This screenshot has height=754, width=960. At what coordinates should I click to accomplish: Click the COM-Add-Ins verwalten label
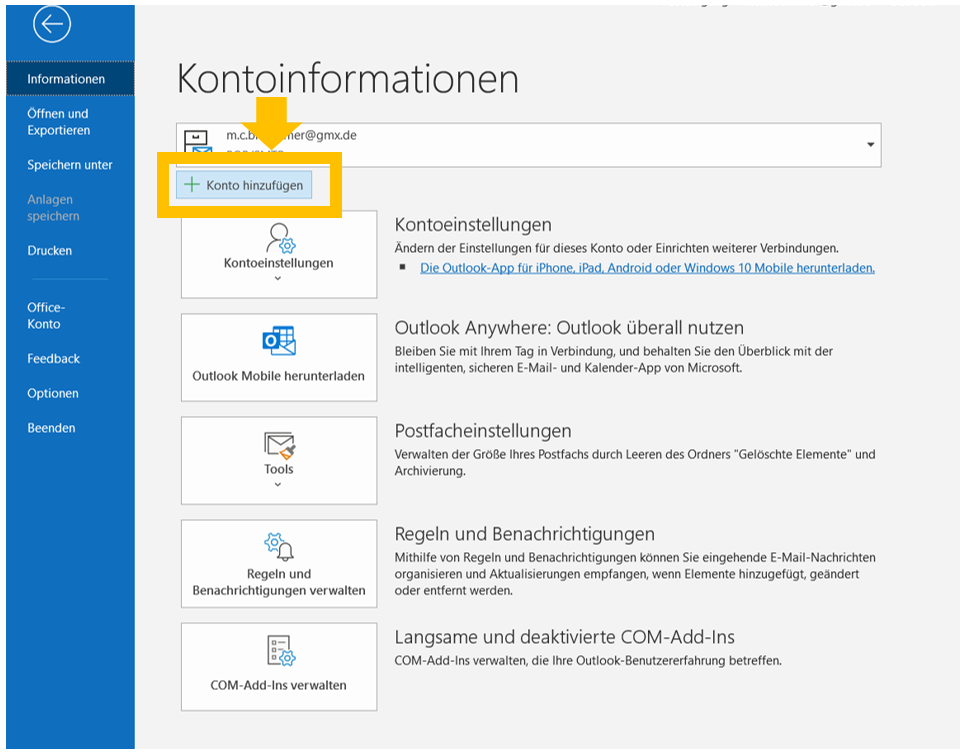click(279, 685)
